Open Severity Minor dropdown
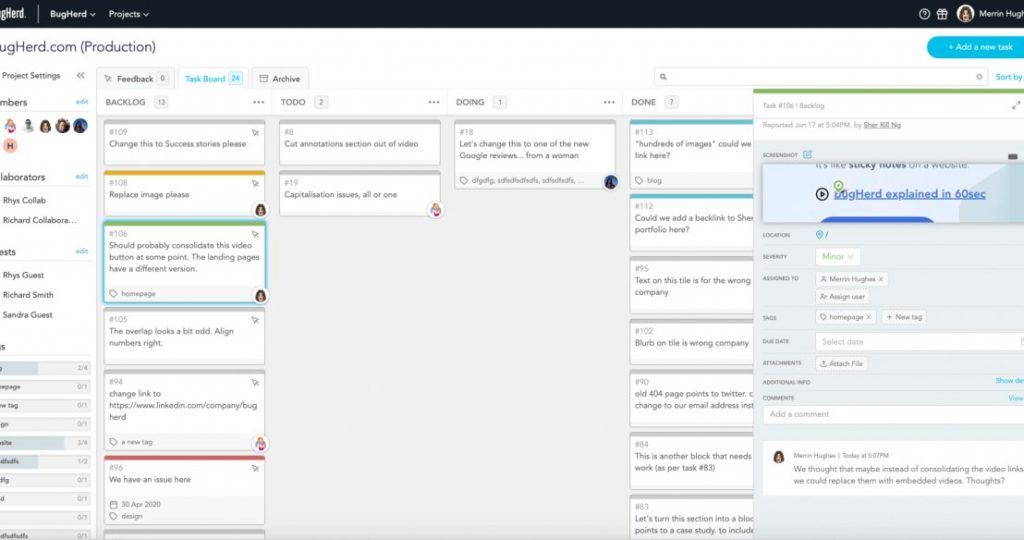 tap(838, 257)
